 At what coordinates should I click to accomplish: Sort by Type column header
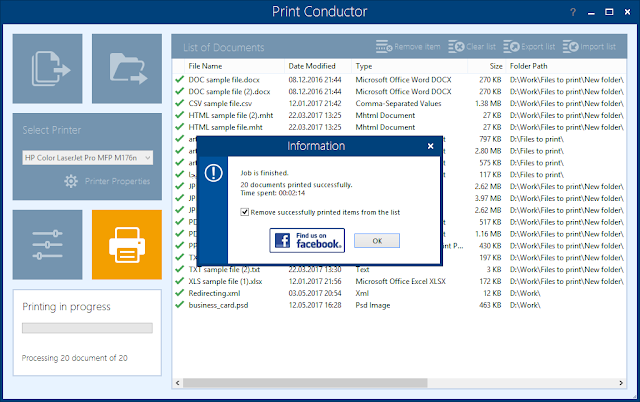pos(409,66)
